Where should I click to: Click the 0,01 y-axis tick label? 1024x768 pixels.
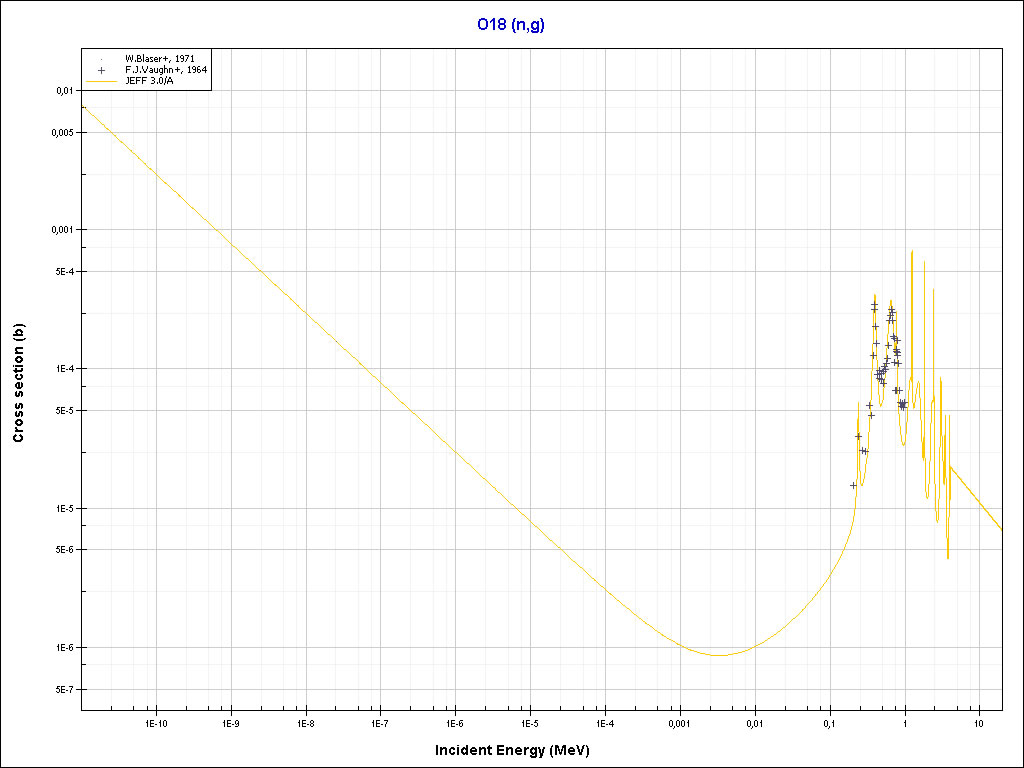64,91
